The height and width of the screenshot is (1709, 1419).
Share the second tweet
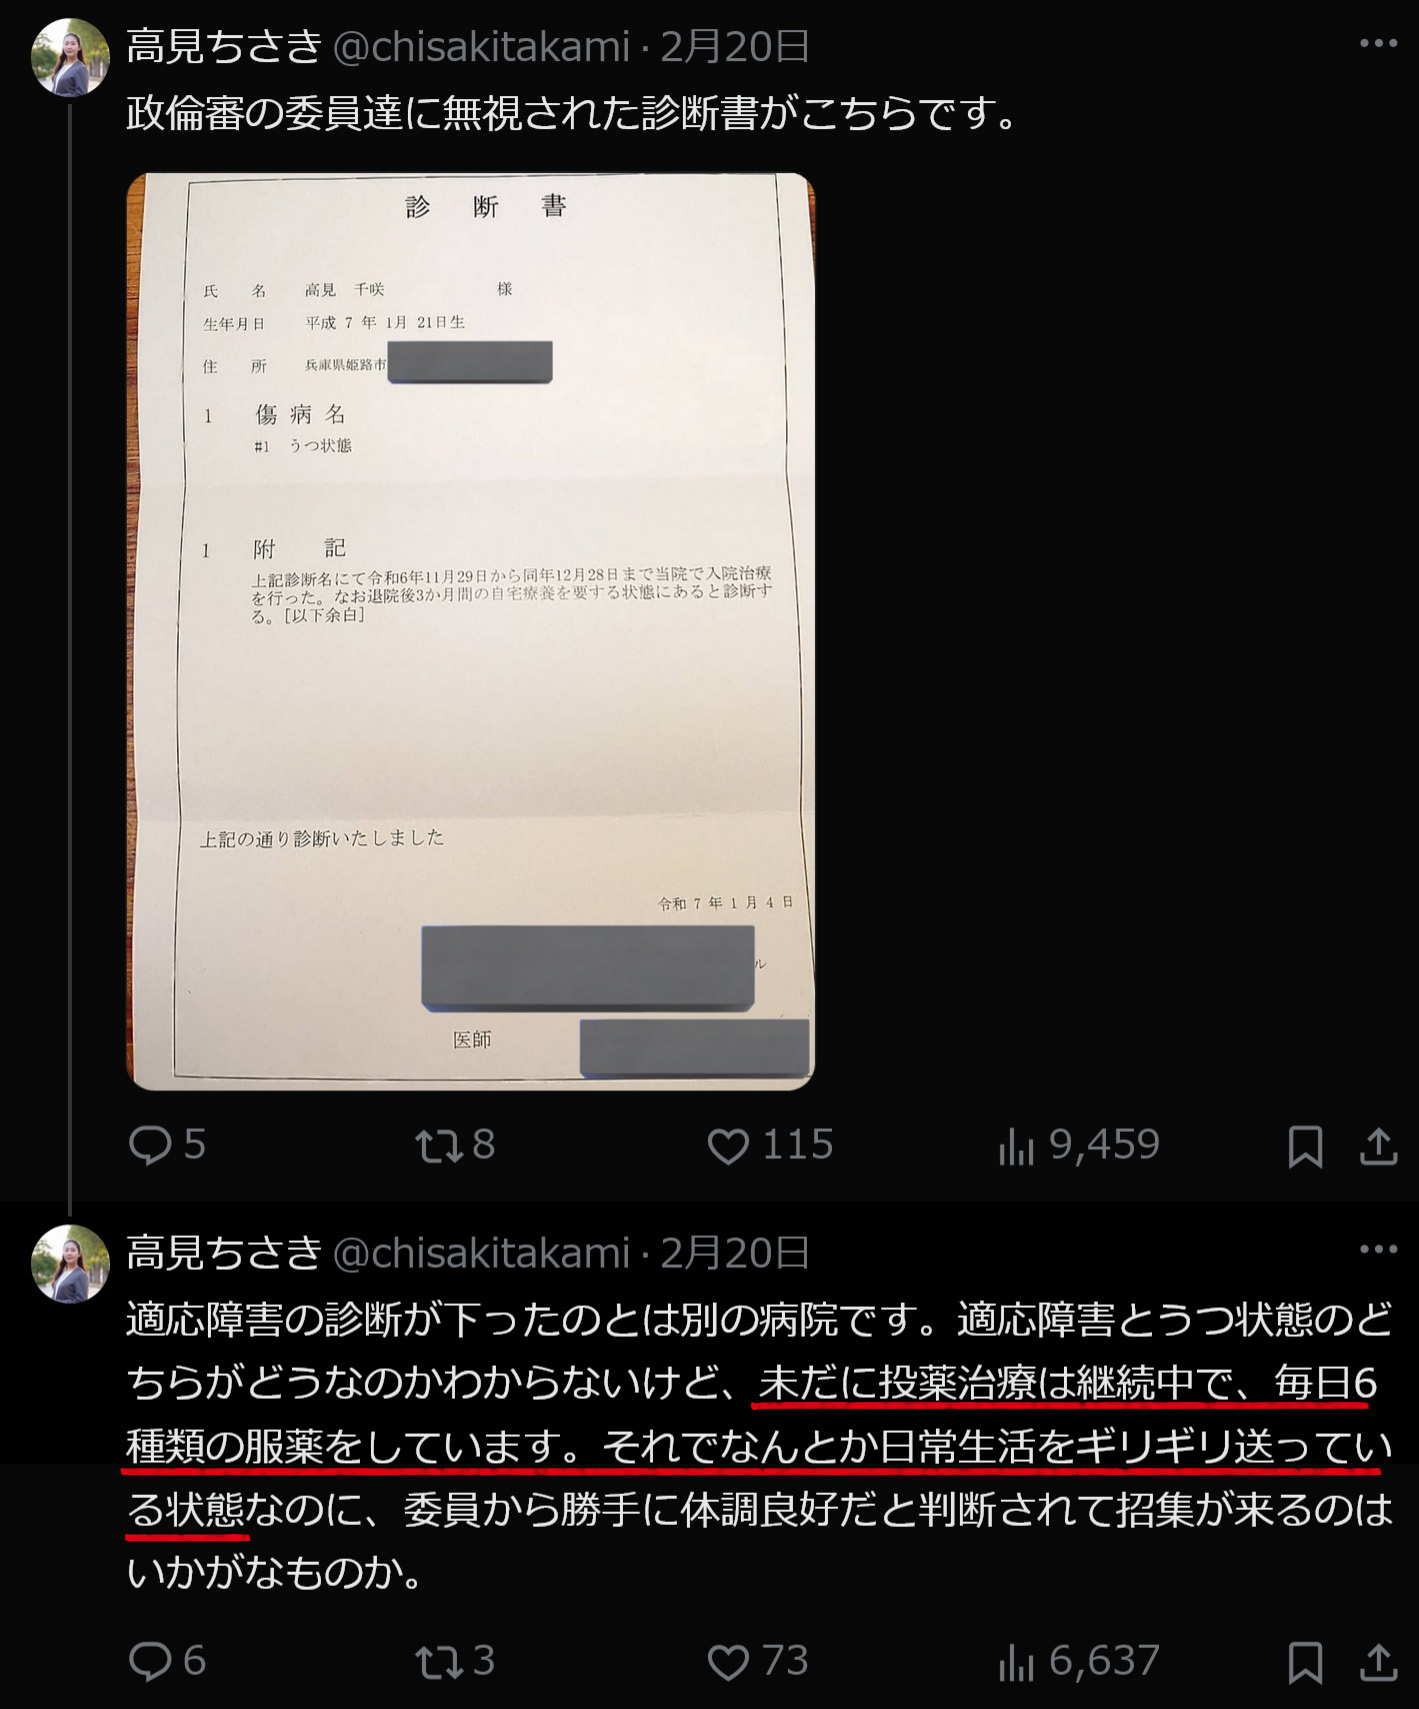pyautogui.click(x=1378, y=1662)
